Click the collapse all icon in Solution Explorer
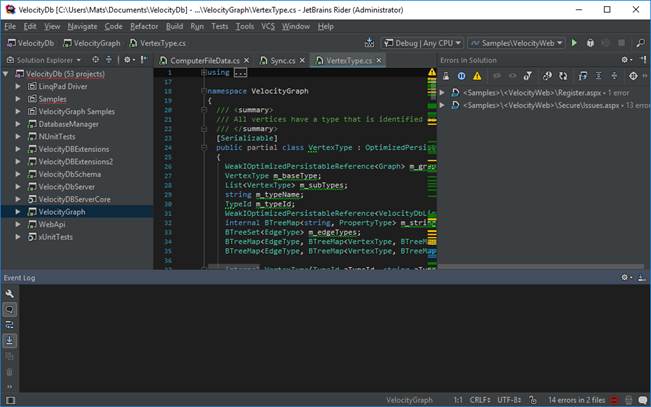This screenshot has width=651, height=407. pos(108,60)
